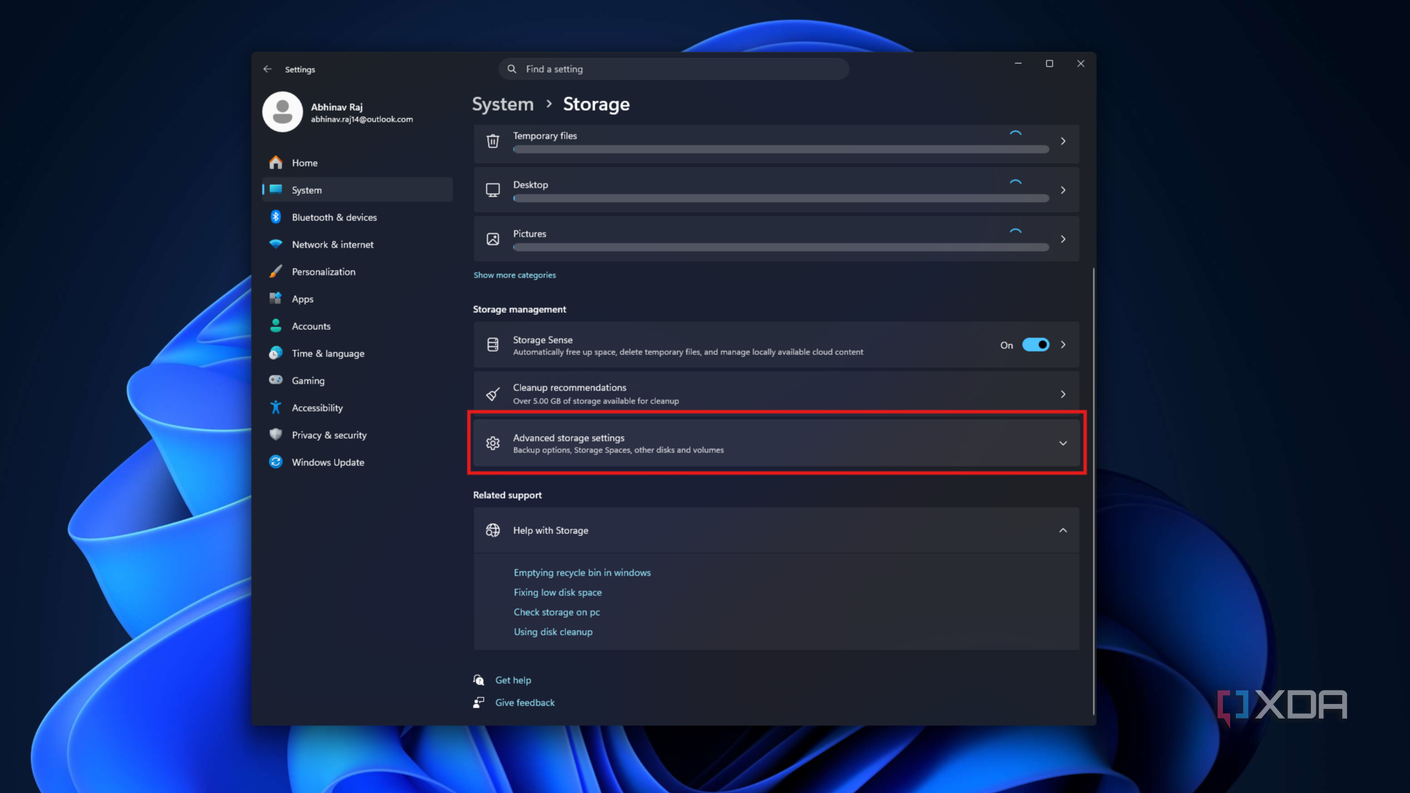This screenshot has width=1410, height=793.
Task: Click the Cleanup recommendations broom icon
Action: 493,394
